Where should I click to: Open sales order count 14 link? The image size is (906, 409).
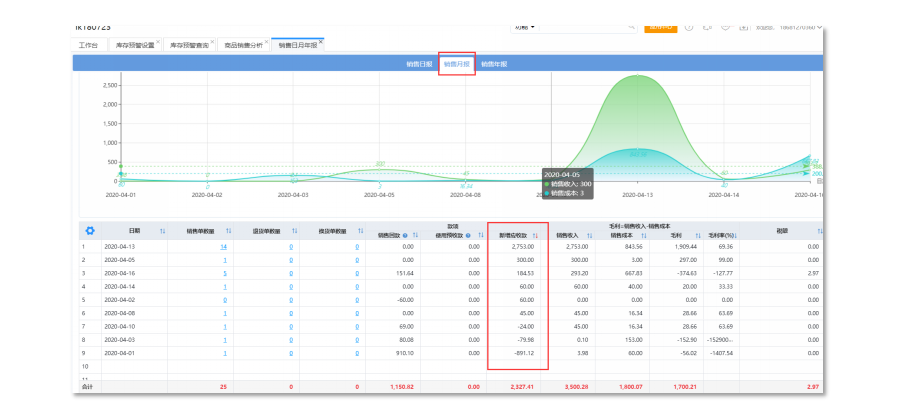[x=224, y=246]
